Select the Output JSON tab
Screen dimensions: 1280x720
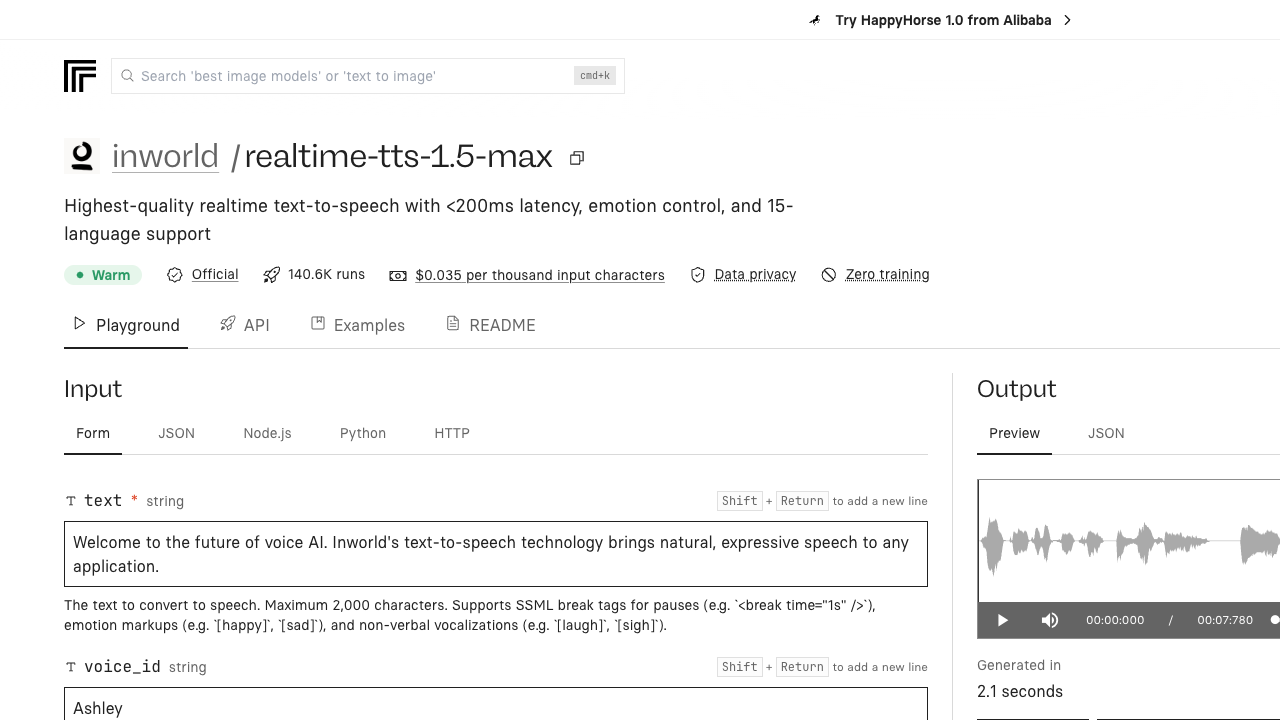pos(1106,433)
